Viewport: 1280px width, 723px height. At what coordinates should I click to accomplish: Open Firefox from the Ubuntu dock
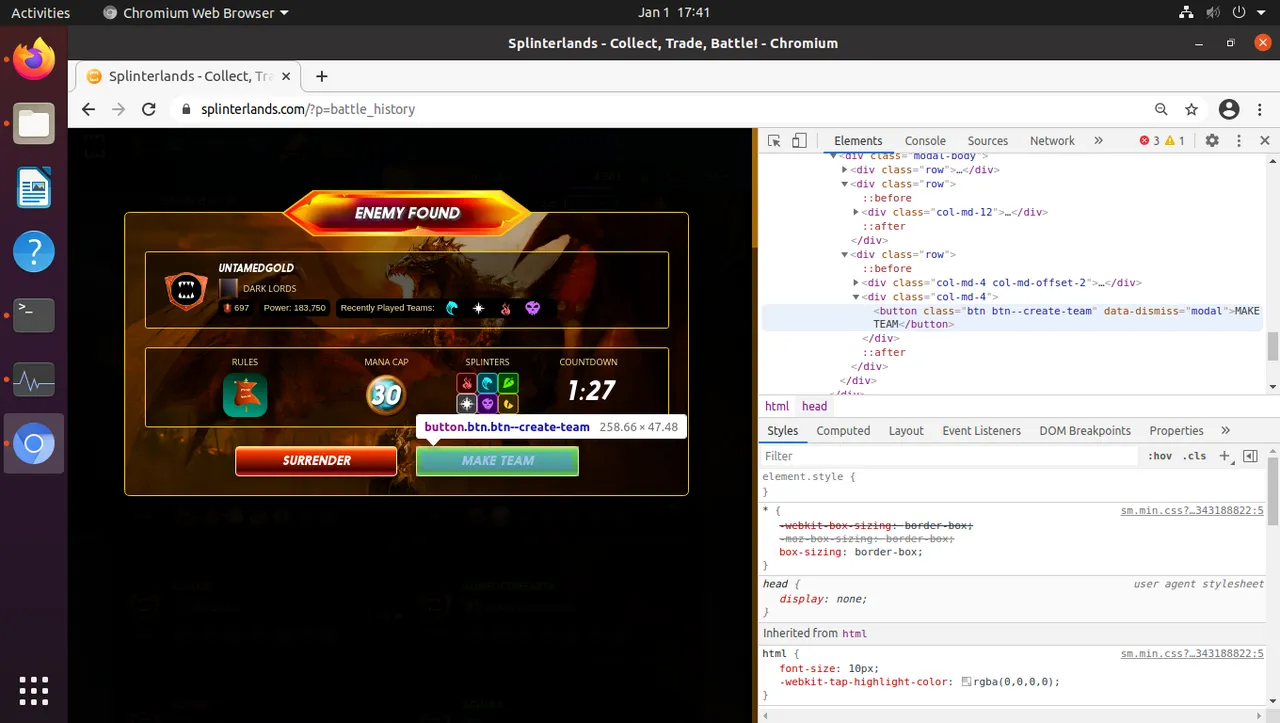pyautogui.click(x=33, y=59)
